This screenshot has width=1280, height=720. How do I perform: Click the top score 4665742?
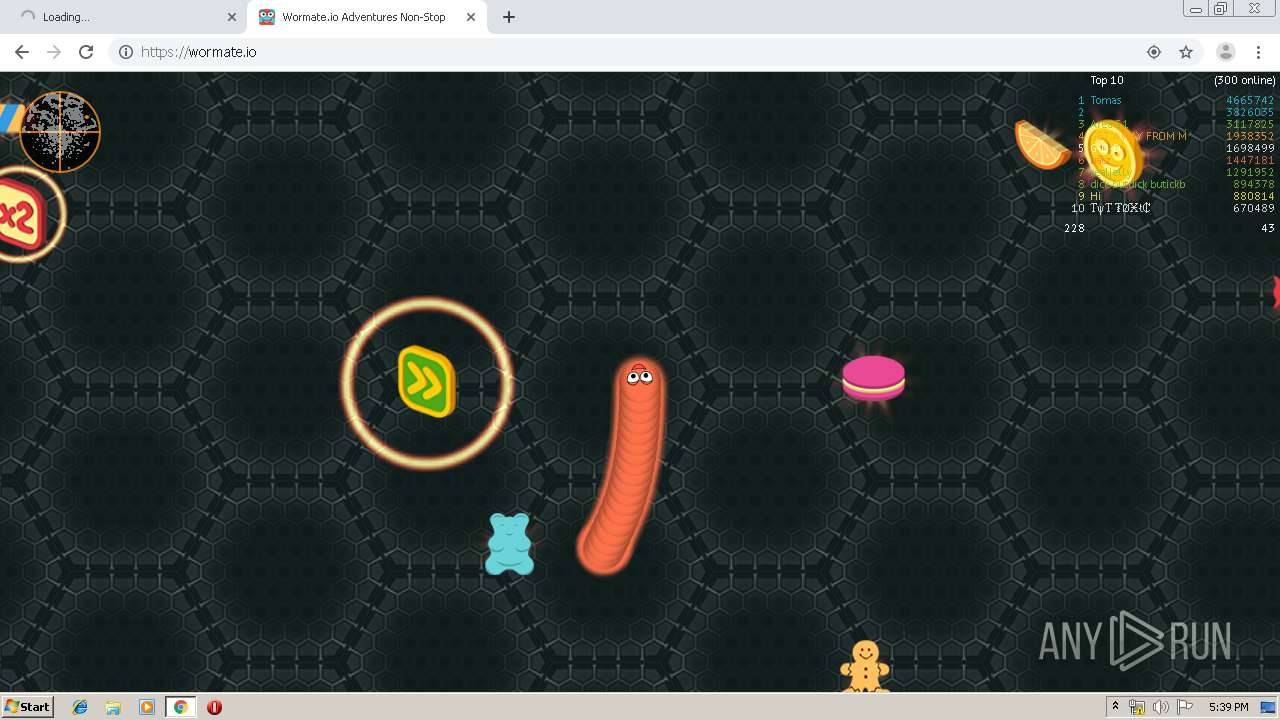pos(1251,100)
